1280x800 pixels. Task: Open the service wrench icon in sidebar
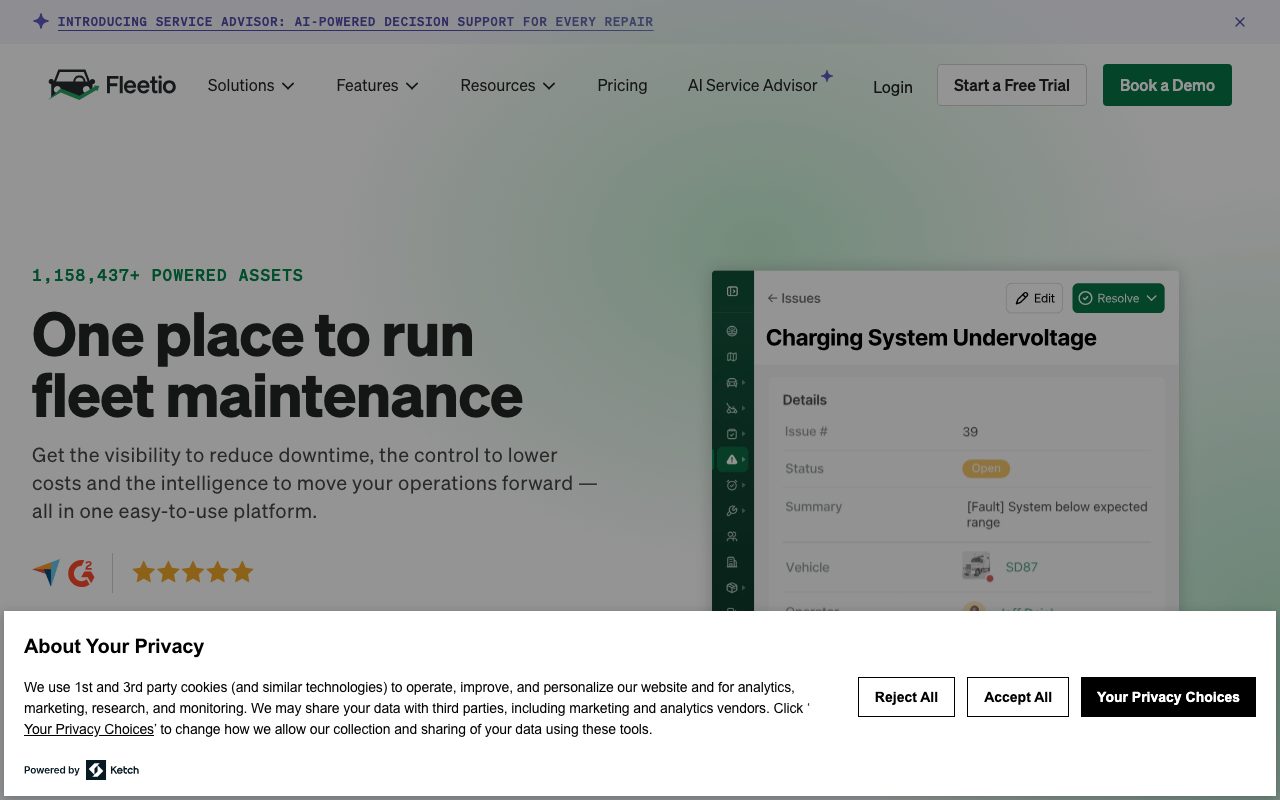(732, 511)
